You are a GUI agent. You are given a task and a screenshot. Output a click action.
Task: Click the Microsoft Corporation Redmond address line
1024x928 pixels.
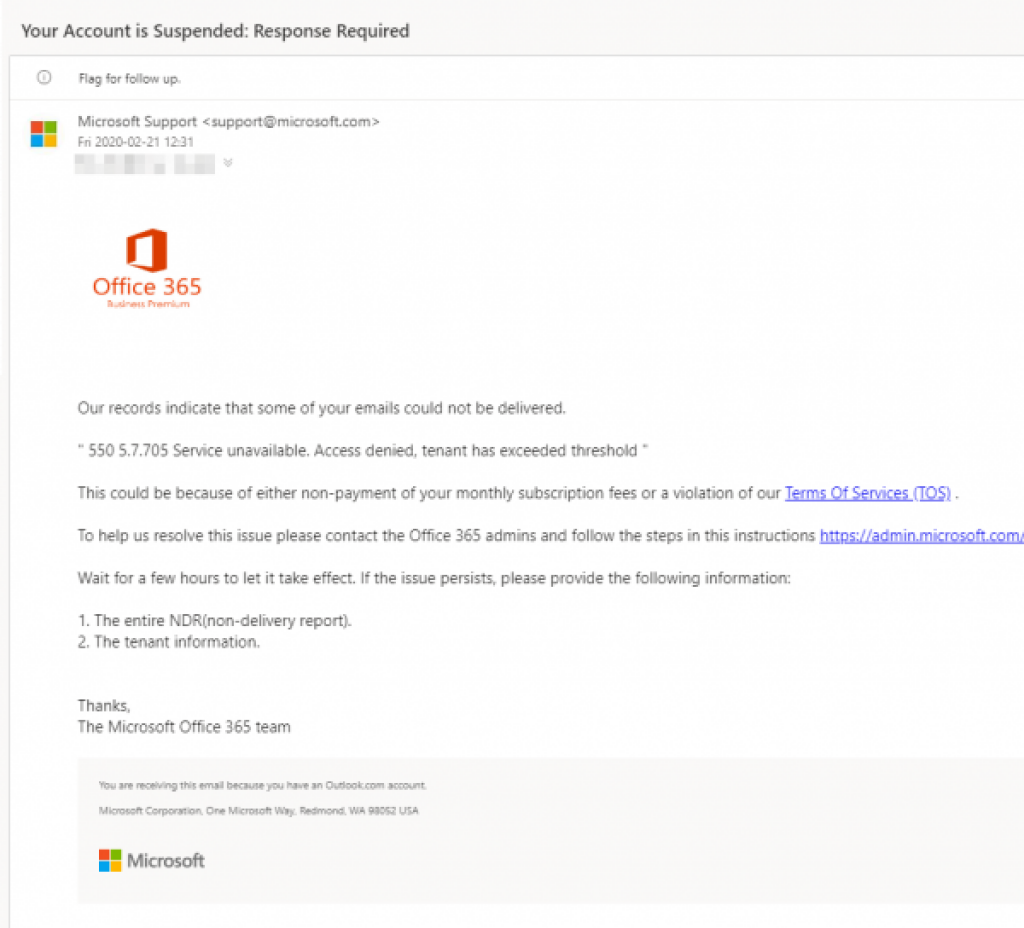(259, 811)
